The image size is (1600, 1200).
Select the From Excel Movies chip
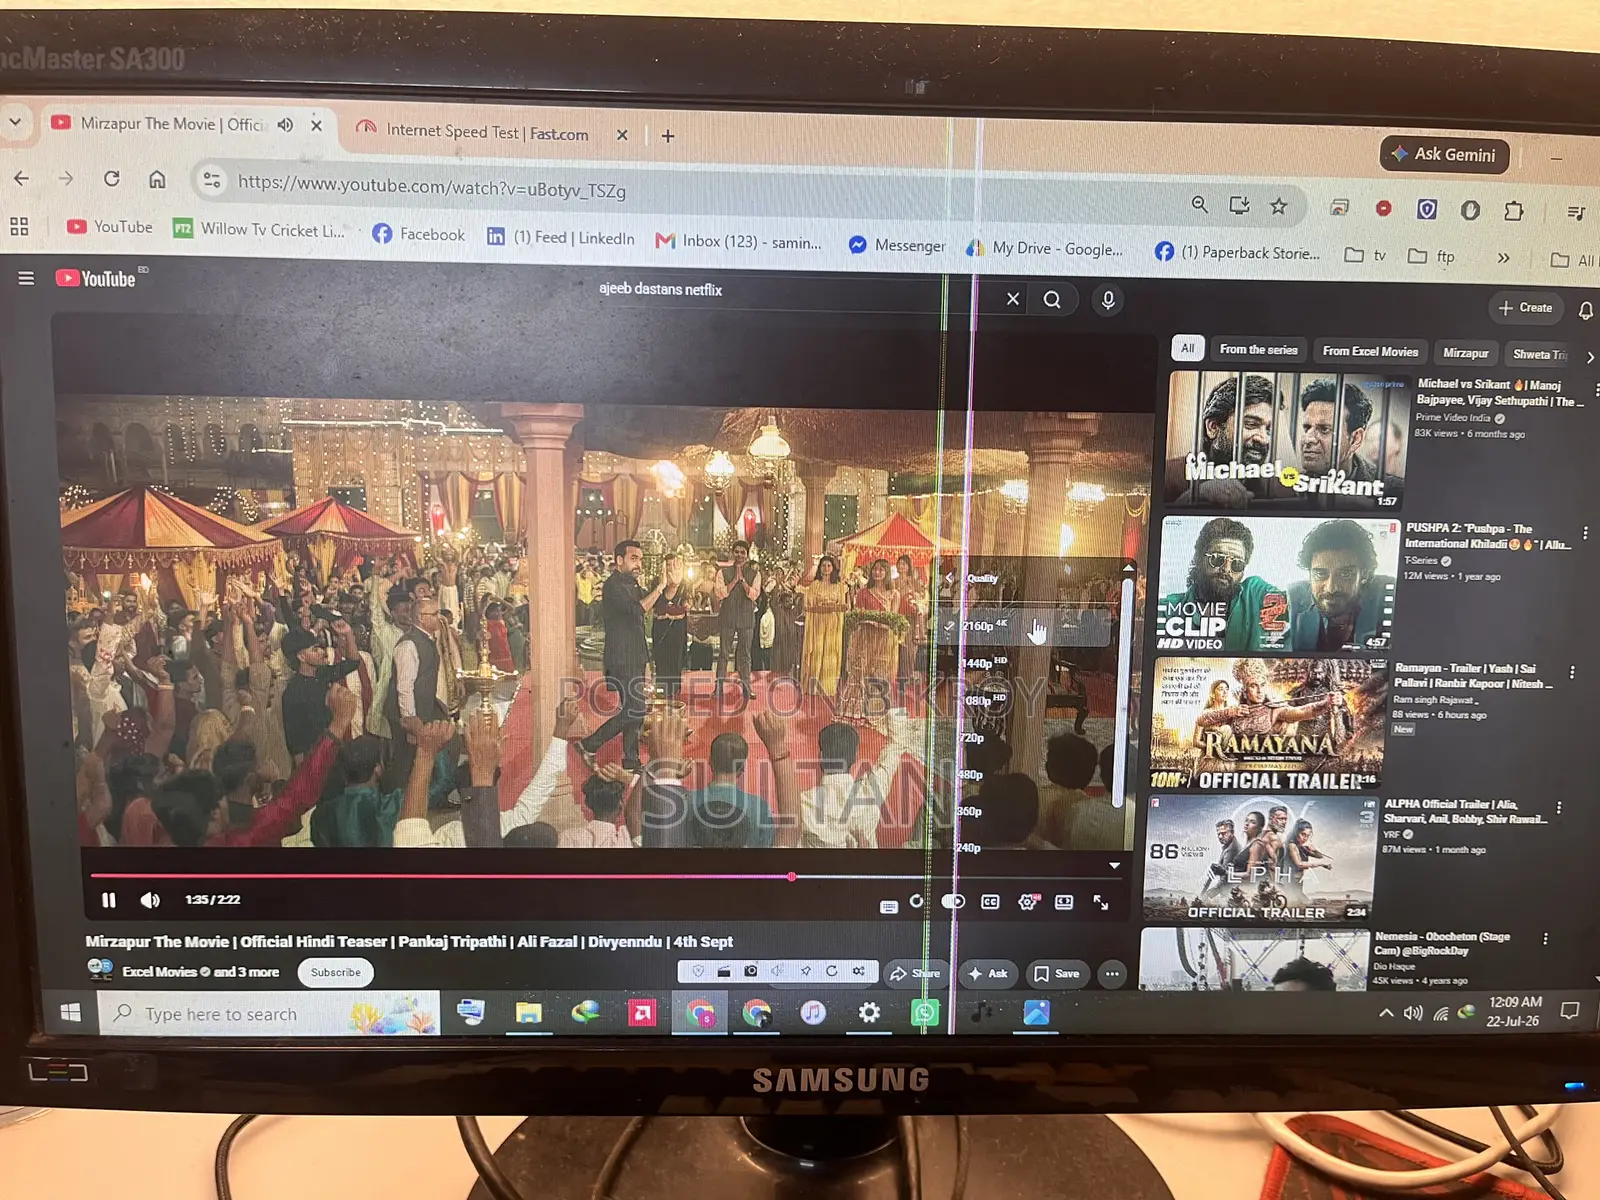(x=1370, y=352)
